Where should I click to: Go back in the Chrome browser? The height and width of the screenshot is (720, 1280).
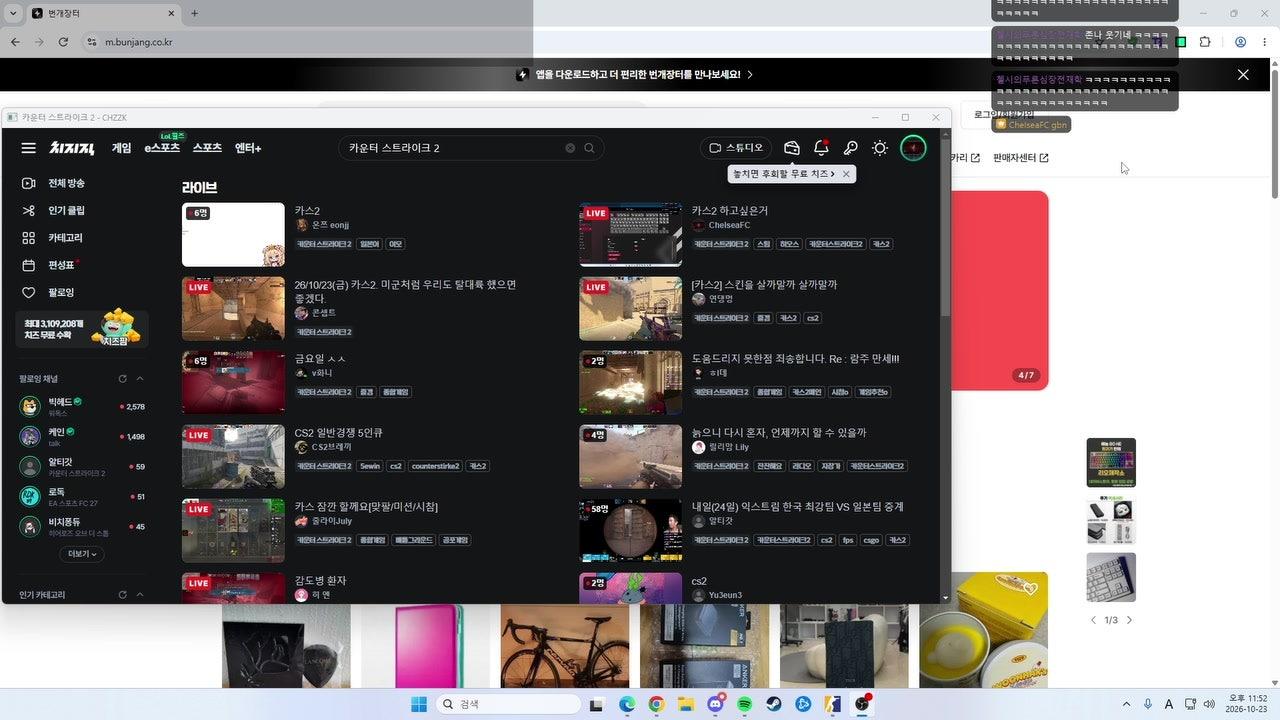15,42
